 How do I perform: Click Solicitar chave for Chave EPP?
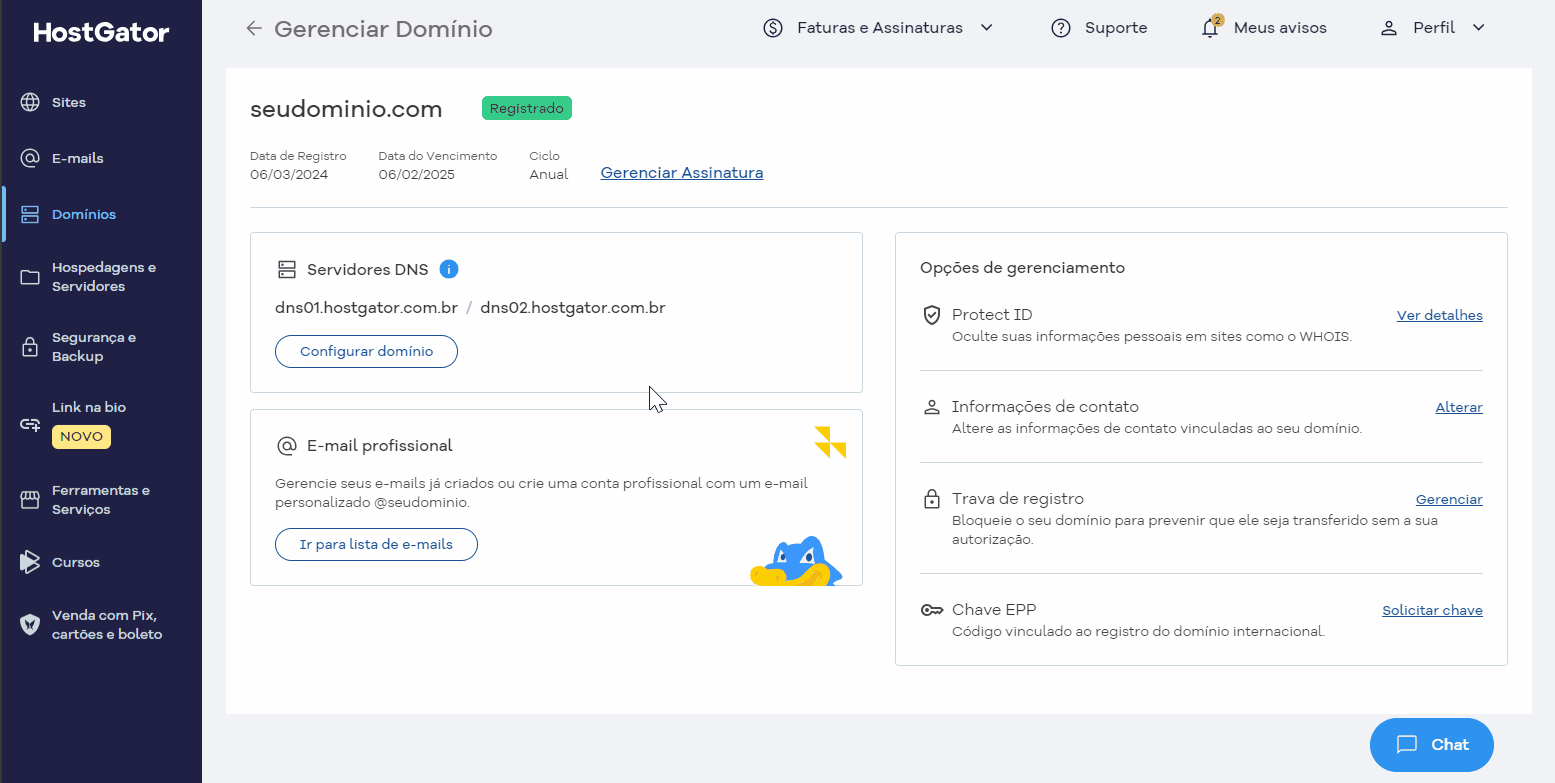click(x=1432, y=610)
